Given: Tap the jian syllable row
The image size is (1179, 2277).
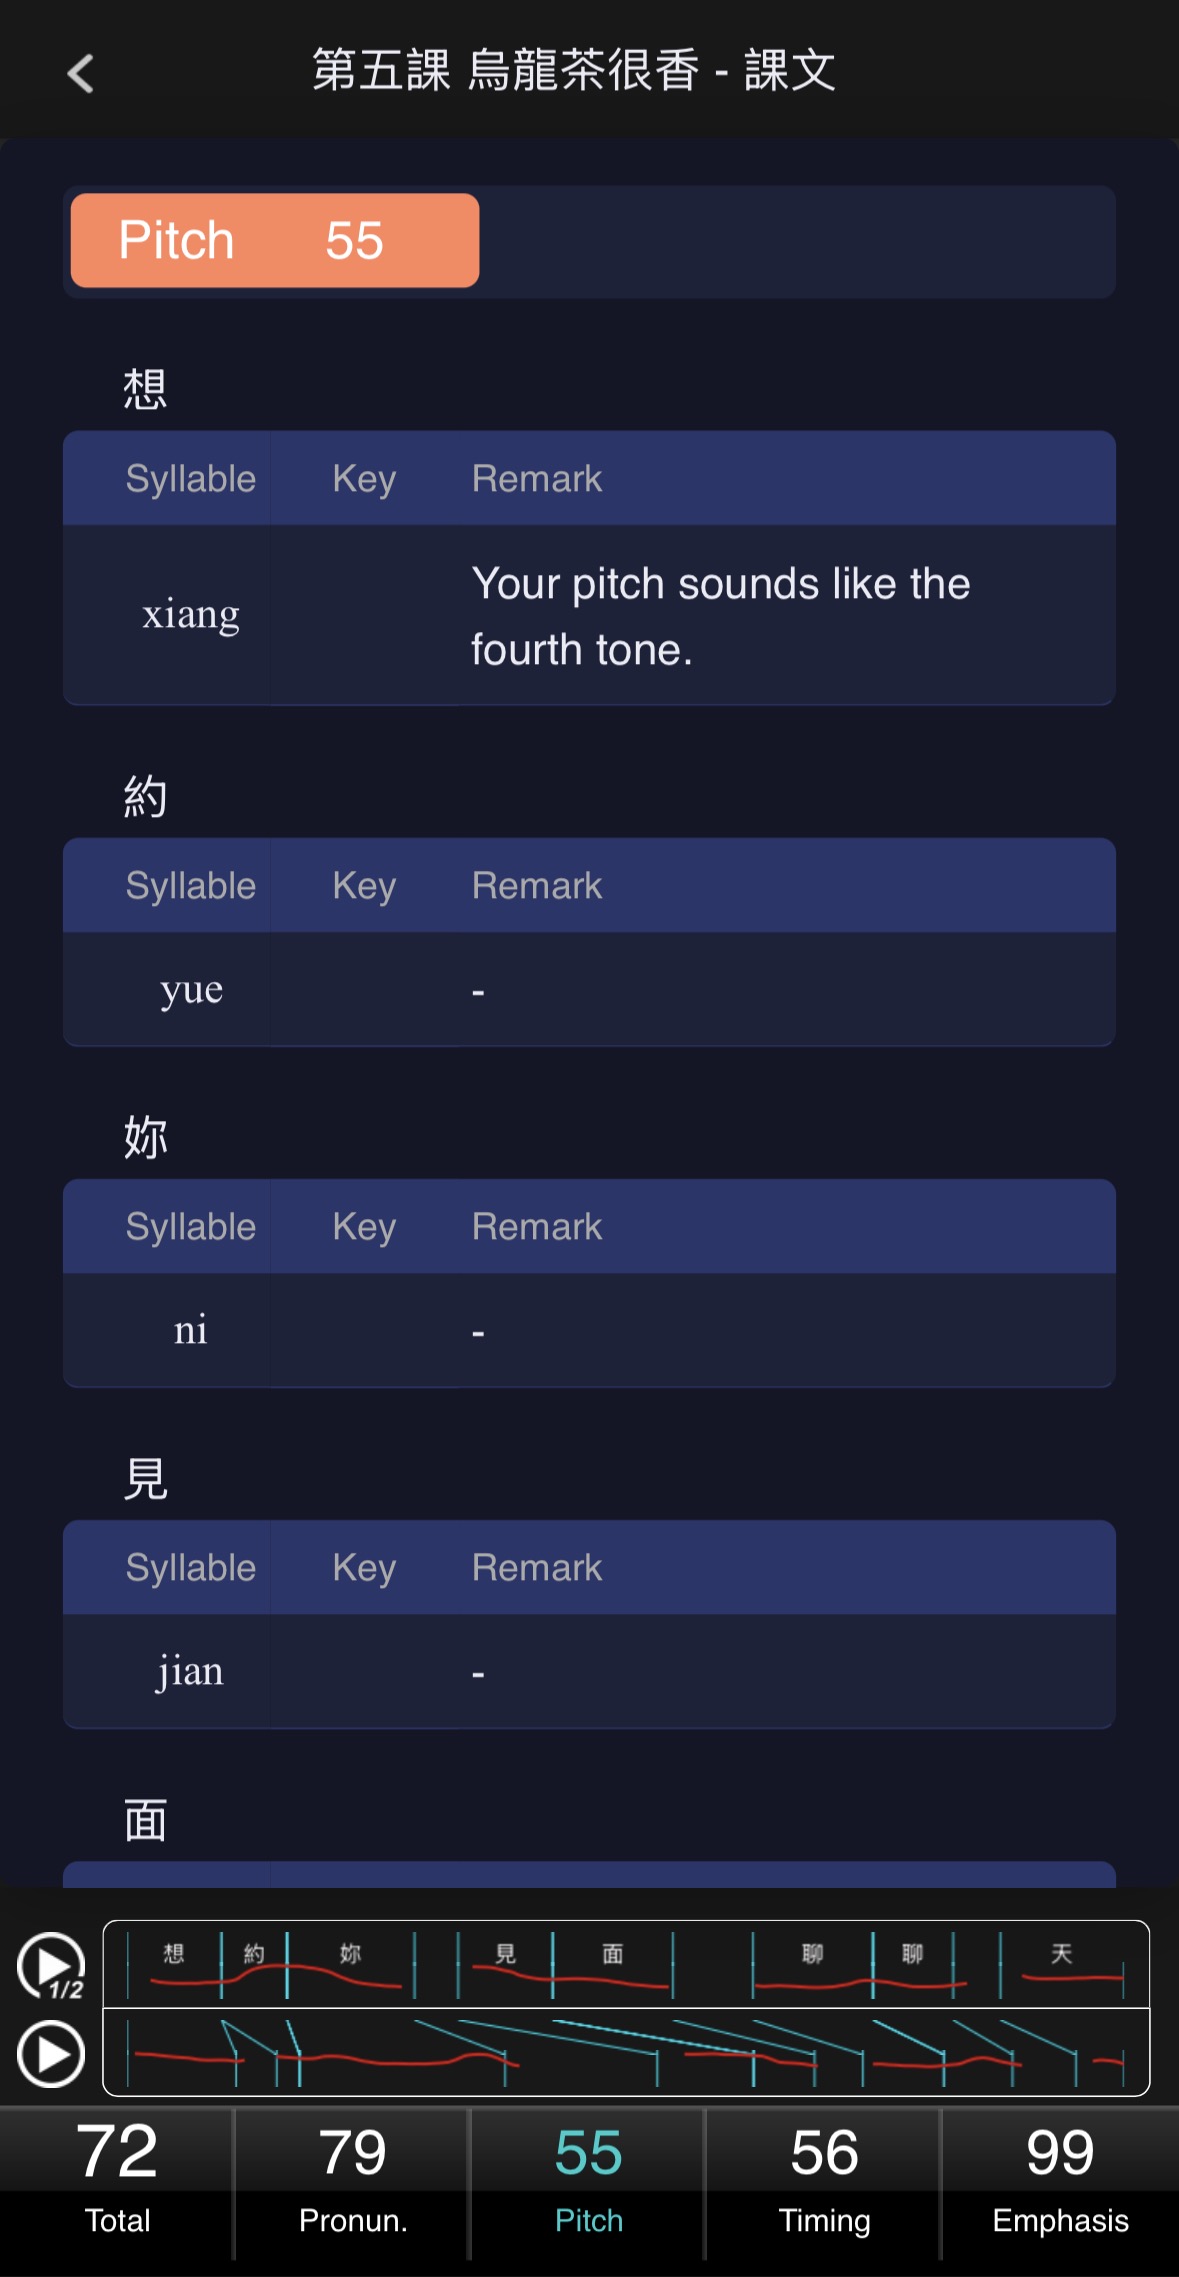Looking at the screenshot, I should (x=589, y=1672).
